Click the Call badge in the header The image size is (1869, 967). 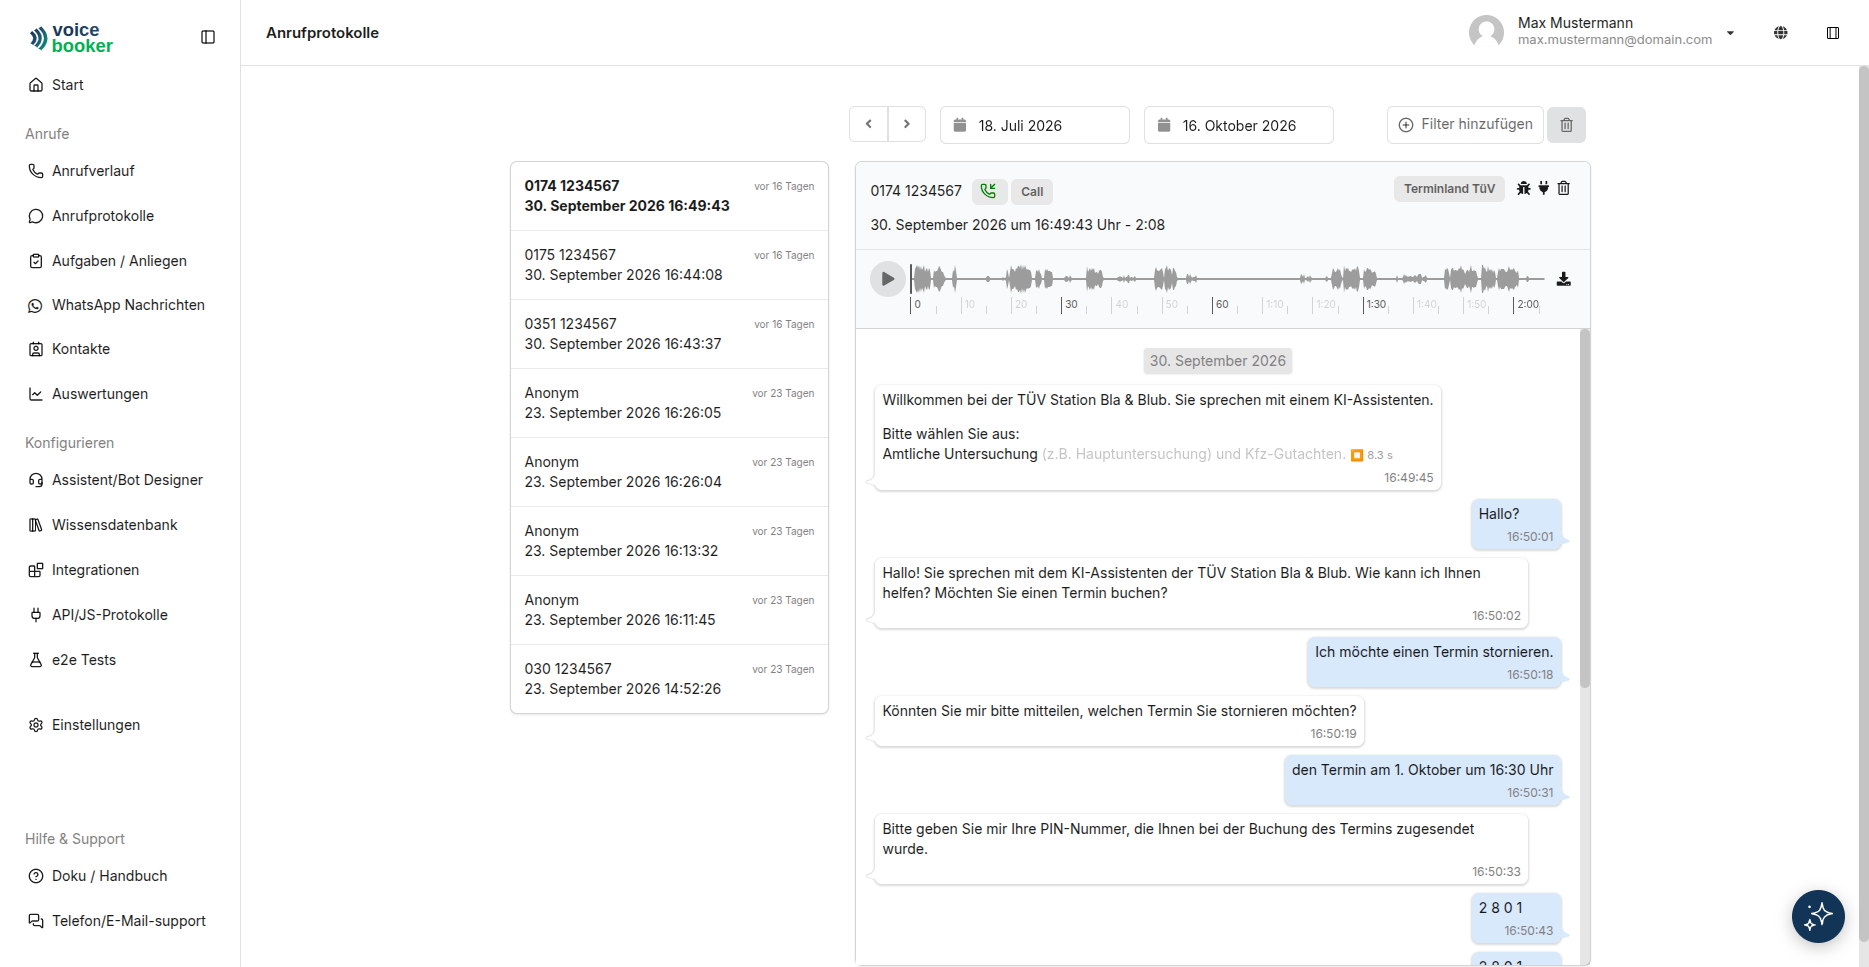(1032, 192)
